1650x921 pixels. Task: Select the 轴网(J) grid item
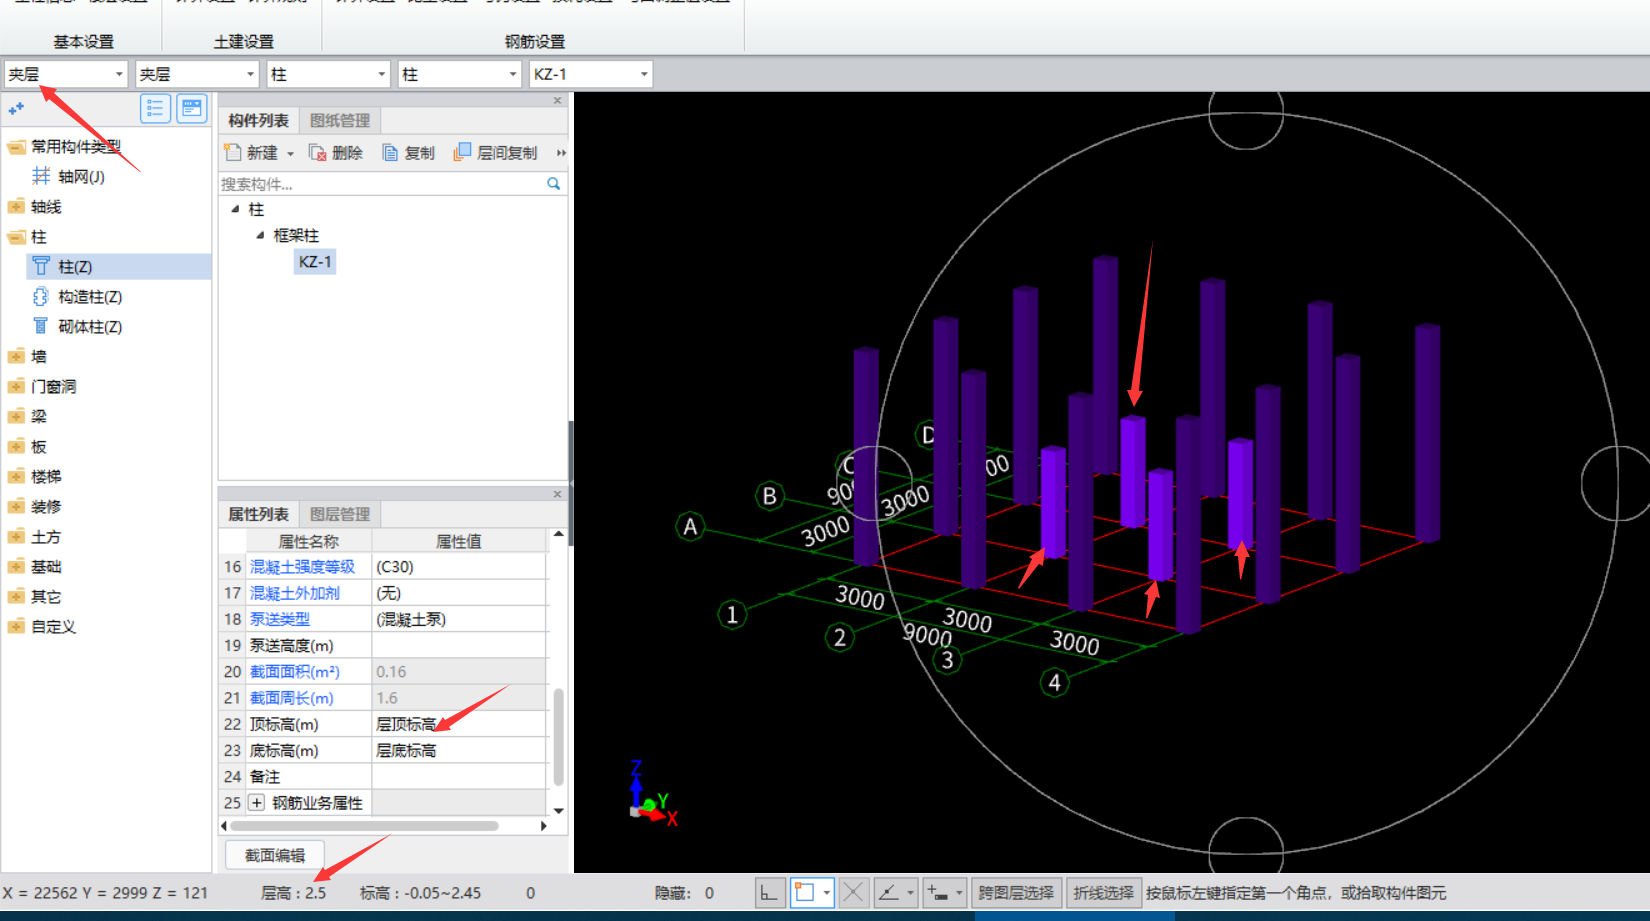[68, 176]
